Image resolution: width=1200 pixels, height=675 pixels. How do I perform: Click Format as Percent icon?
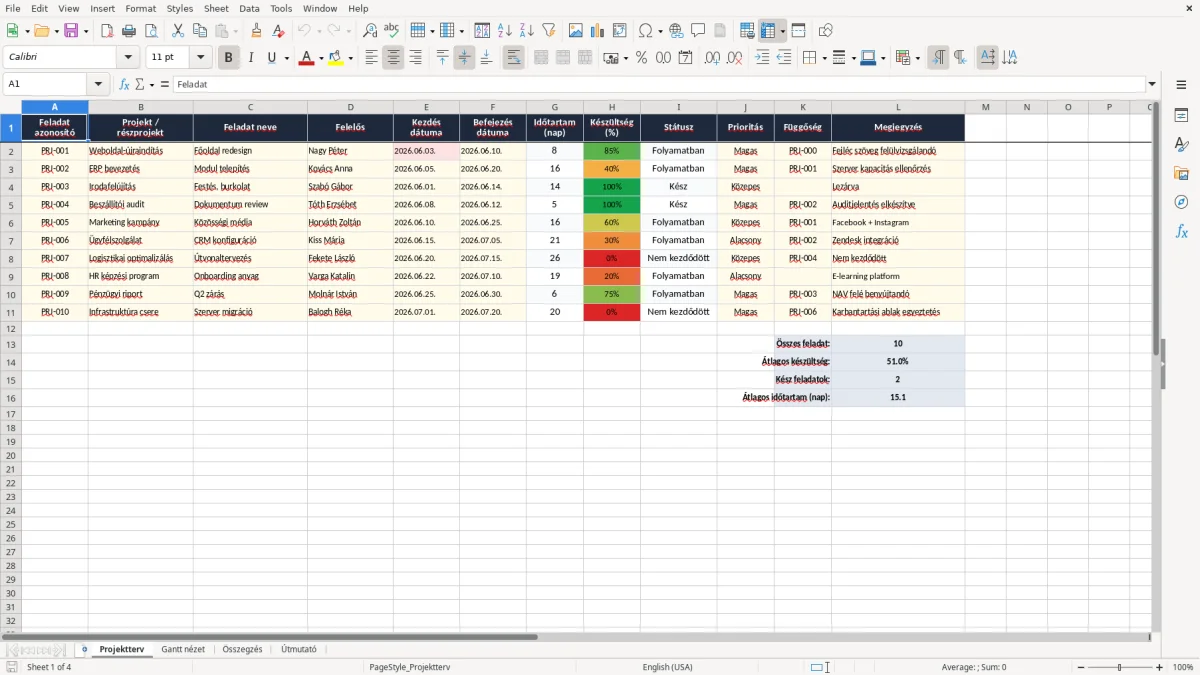(641, 58)
